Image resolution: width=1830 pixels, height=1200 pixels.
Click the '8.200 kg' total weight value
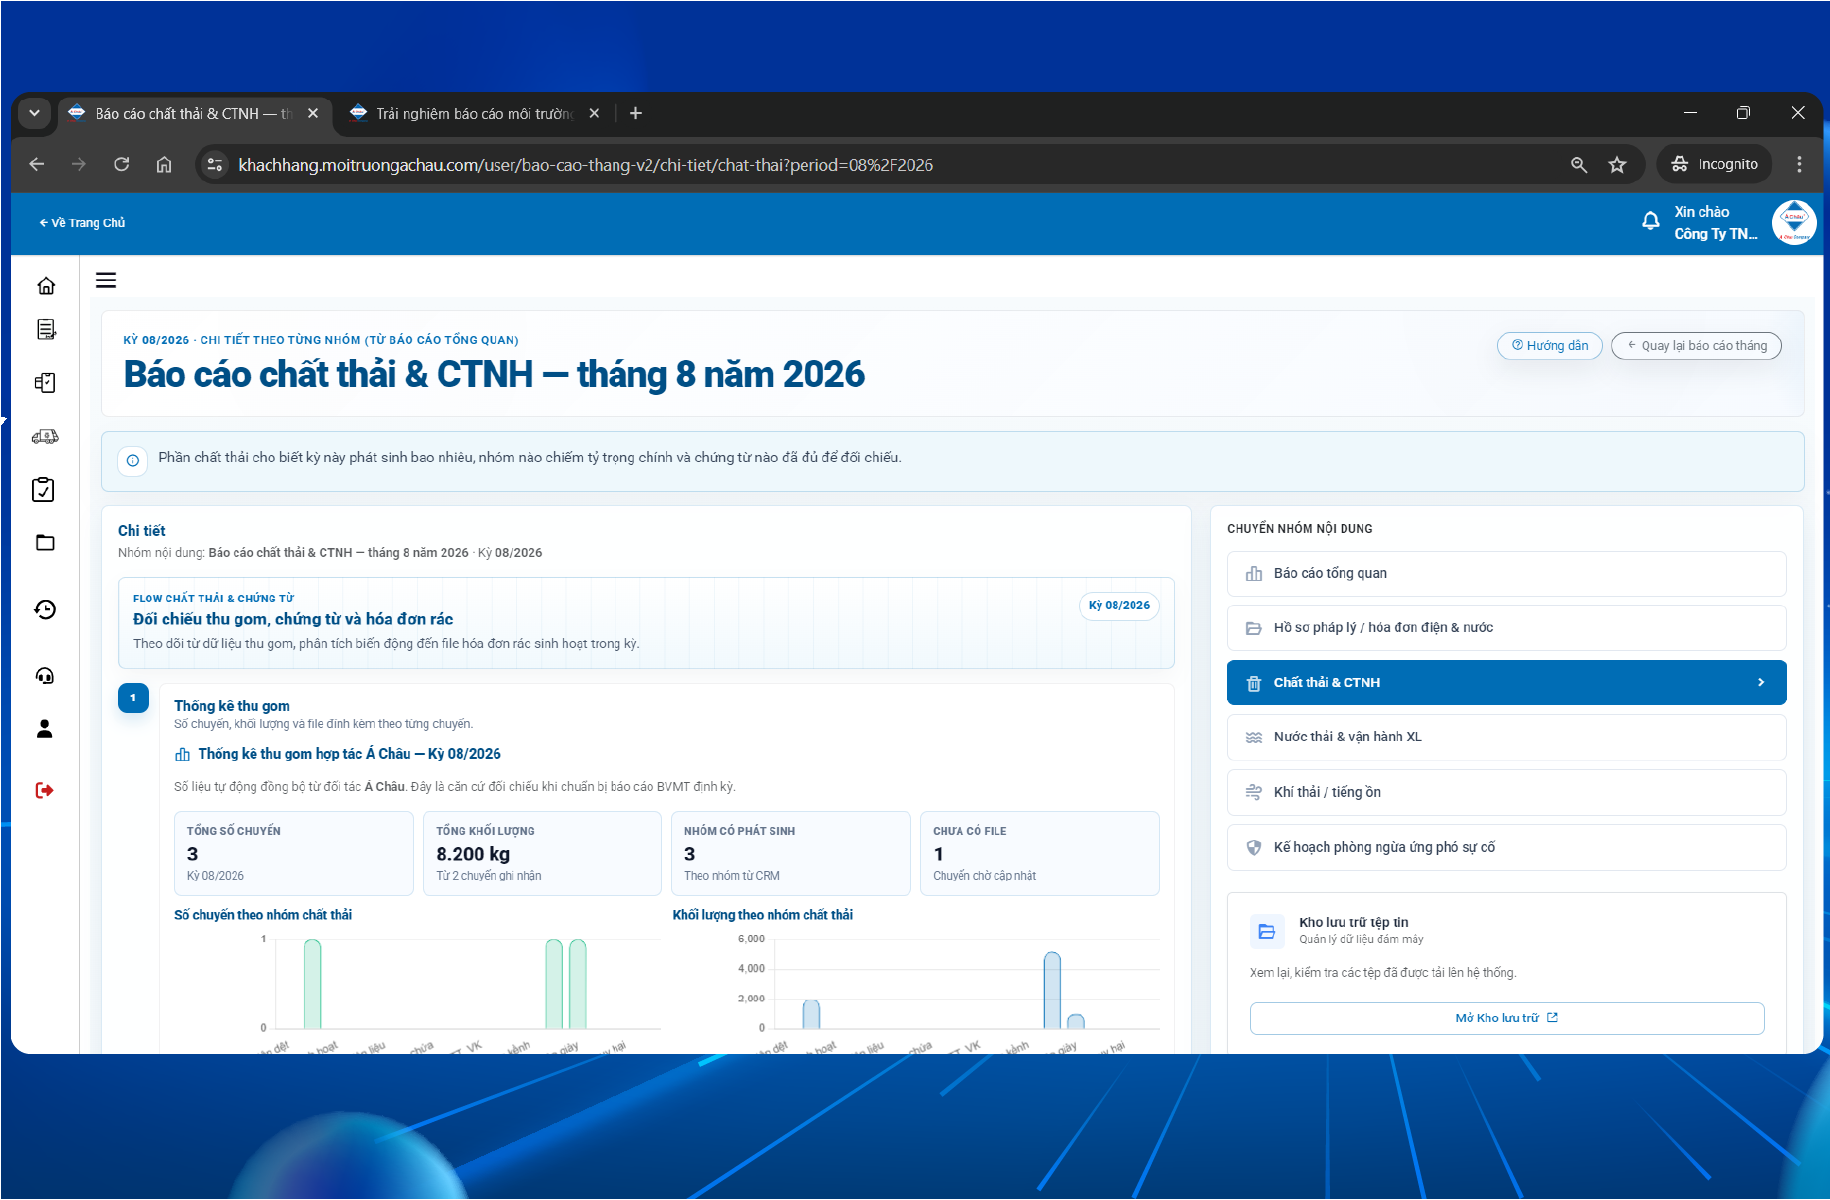coord(473,854)
